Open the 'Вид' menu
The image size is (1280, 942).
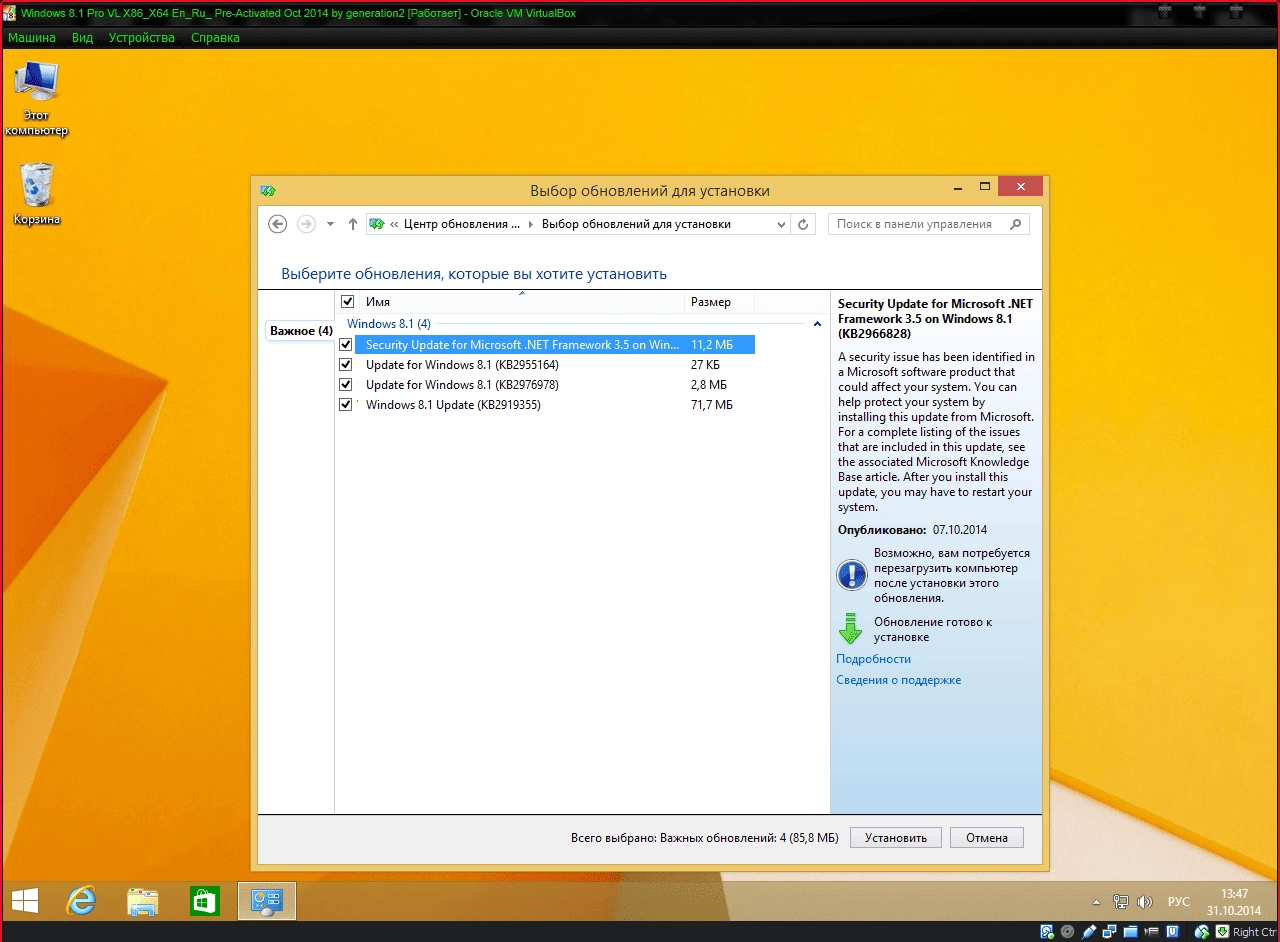83,37
